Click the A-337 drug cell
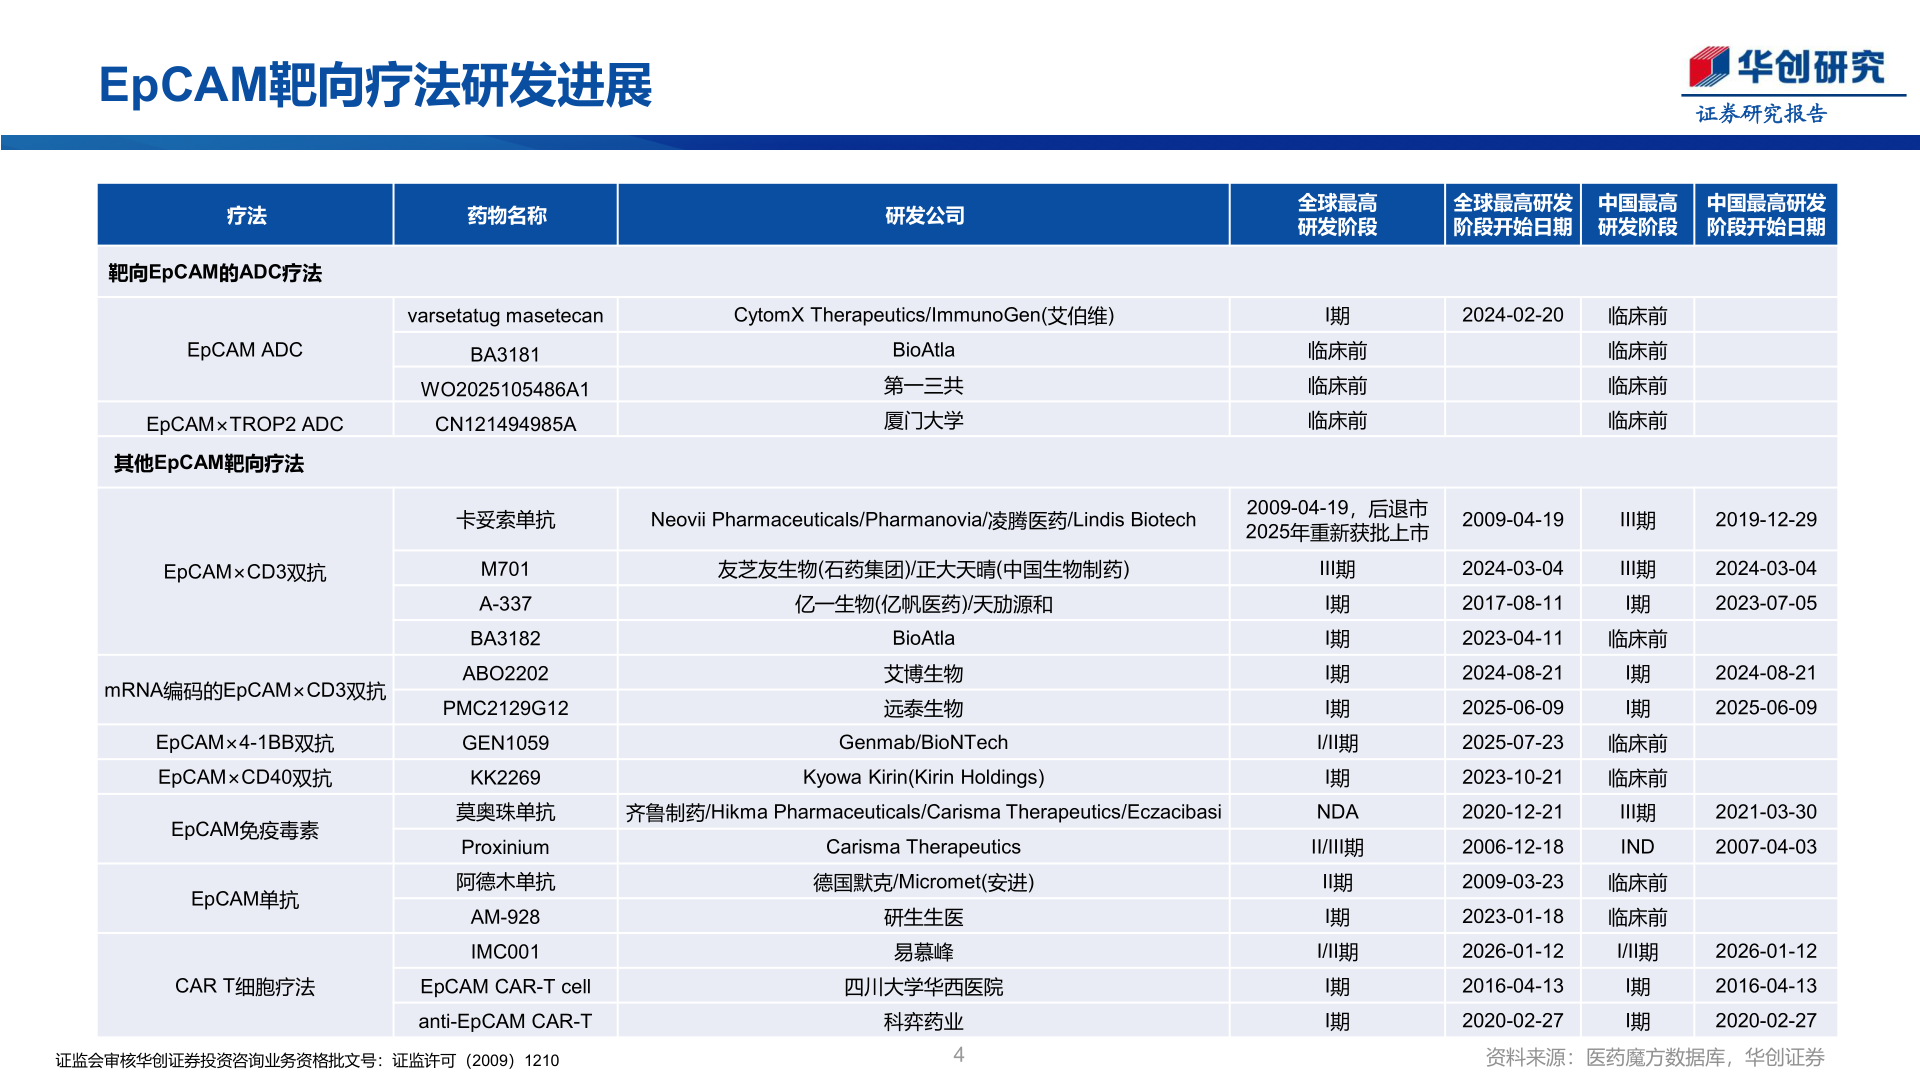Image resolution: width=1920 pixels, height=1080 pixels. pos(506,604)
